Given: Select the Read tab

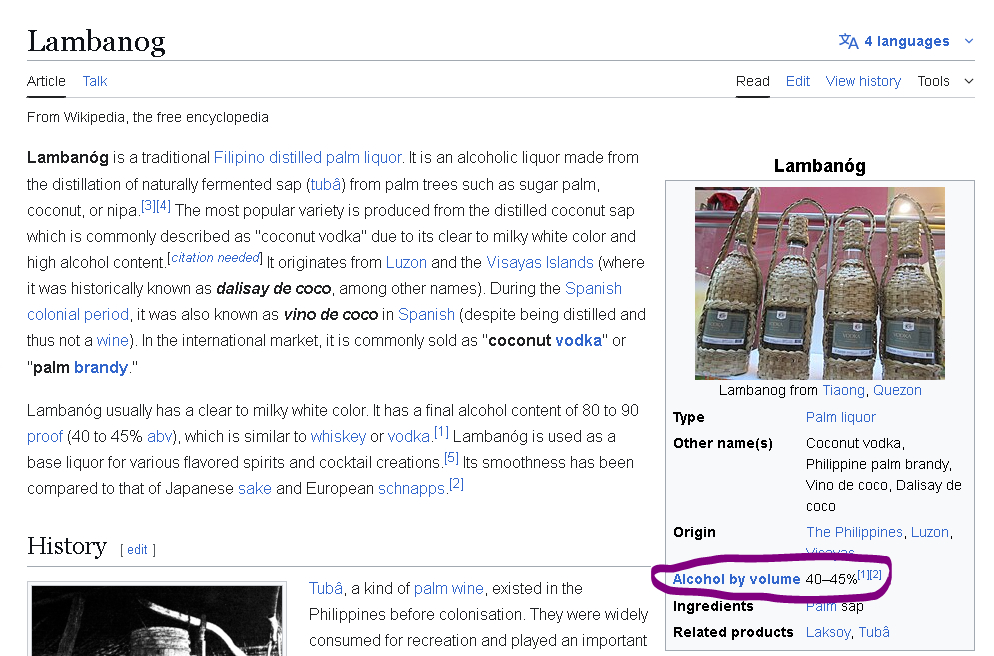Looking at the screenshot, I should click(753, 81).
